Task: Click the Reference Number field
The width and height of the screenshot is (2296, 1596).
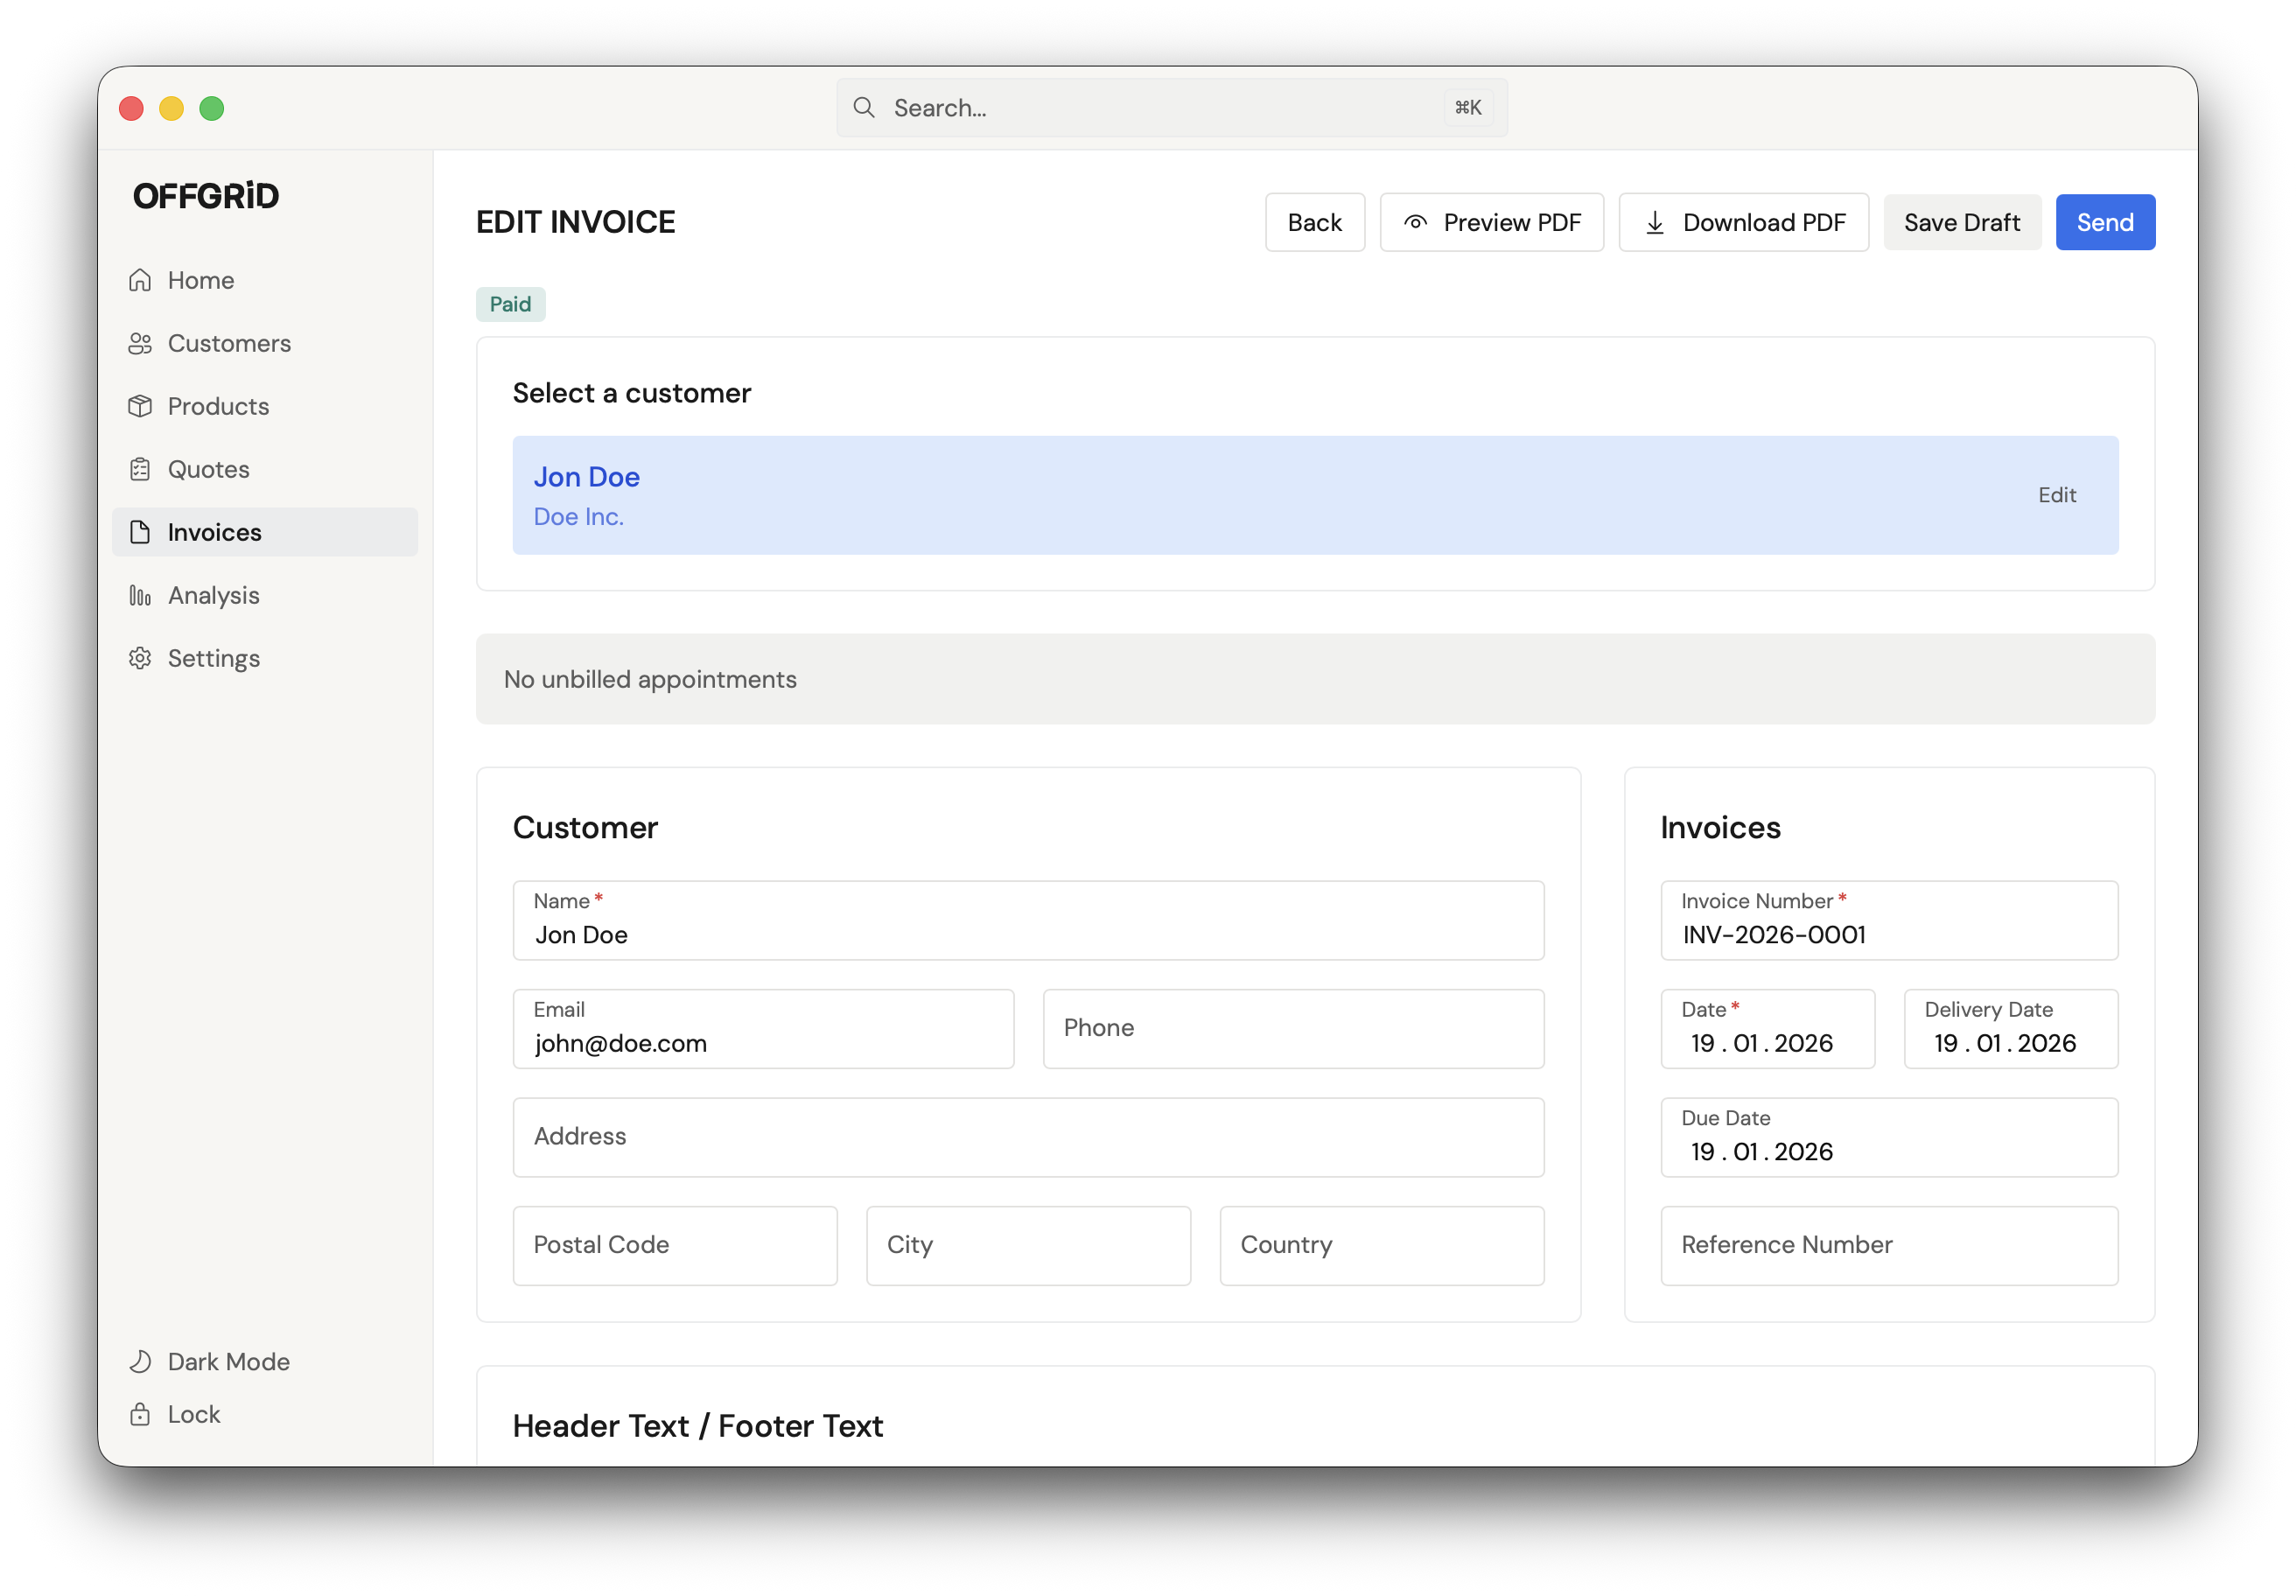Action: tap(1887, 1245)
